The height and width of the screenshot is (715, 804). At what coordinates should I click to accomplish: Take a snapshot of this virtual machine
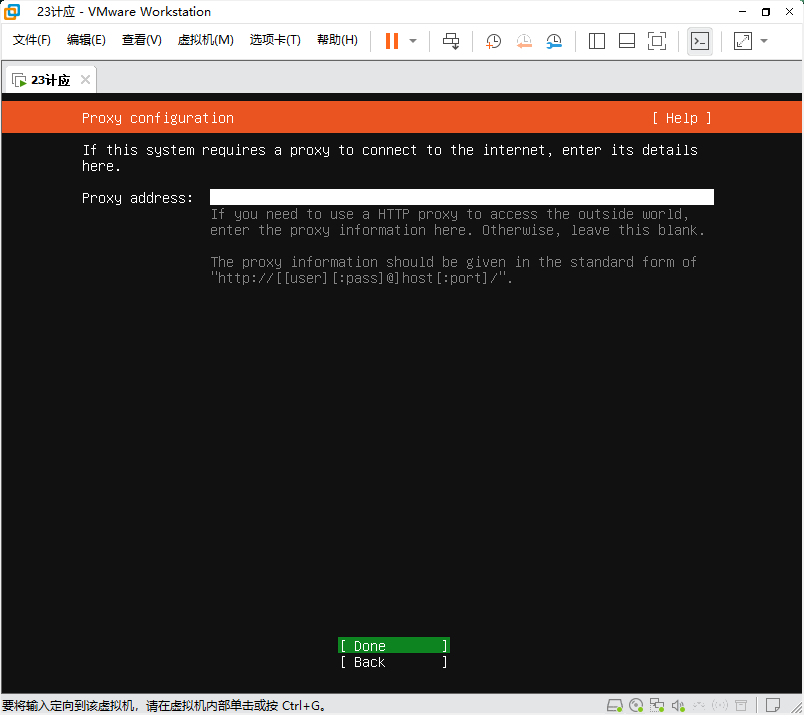(493, 41)
